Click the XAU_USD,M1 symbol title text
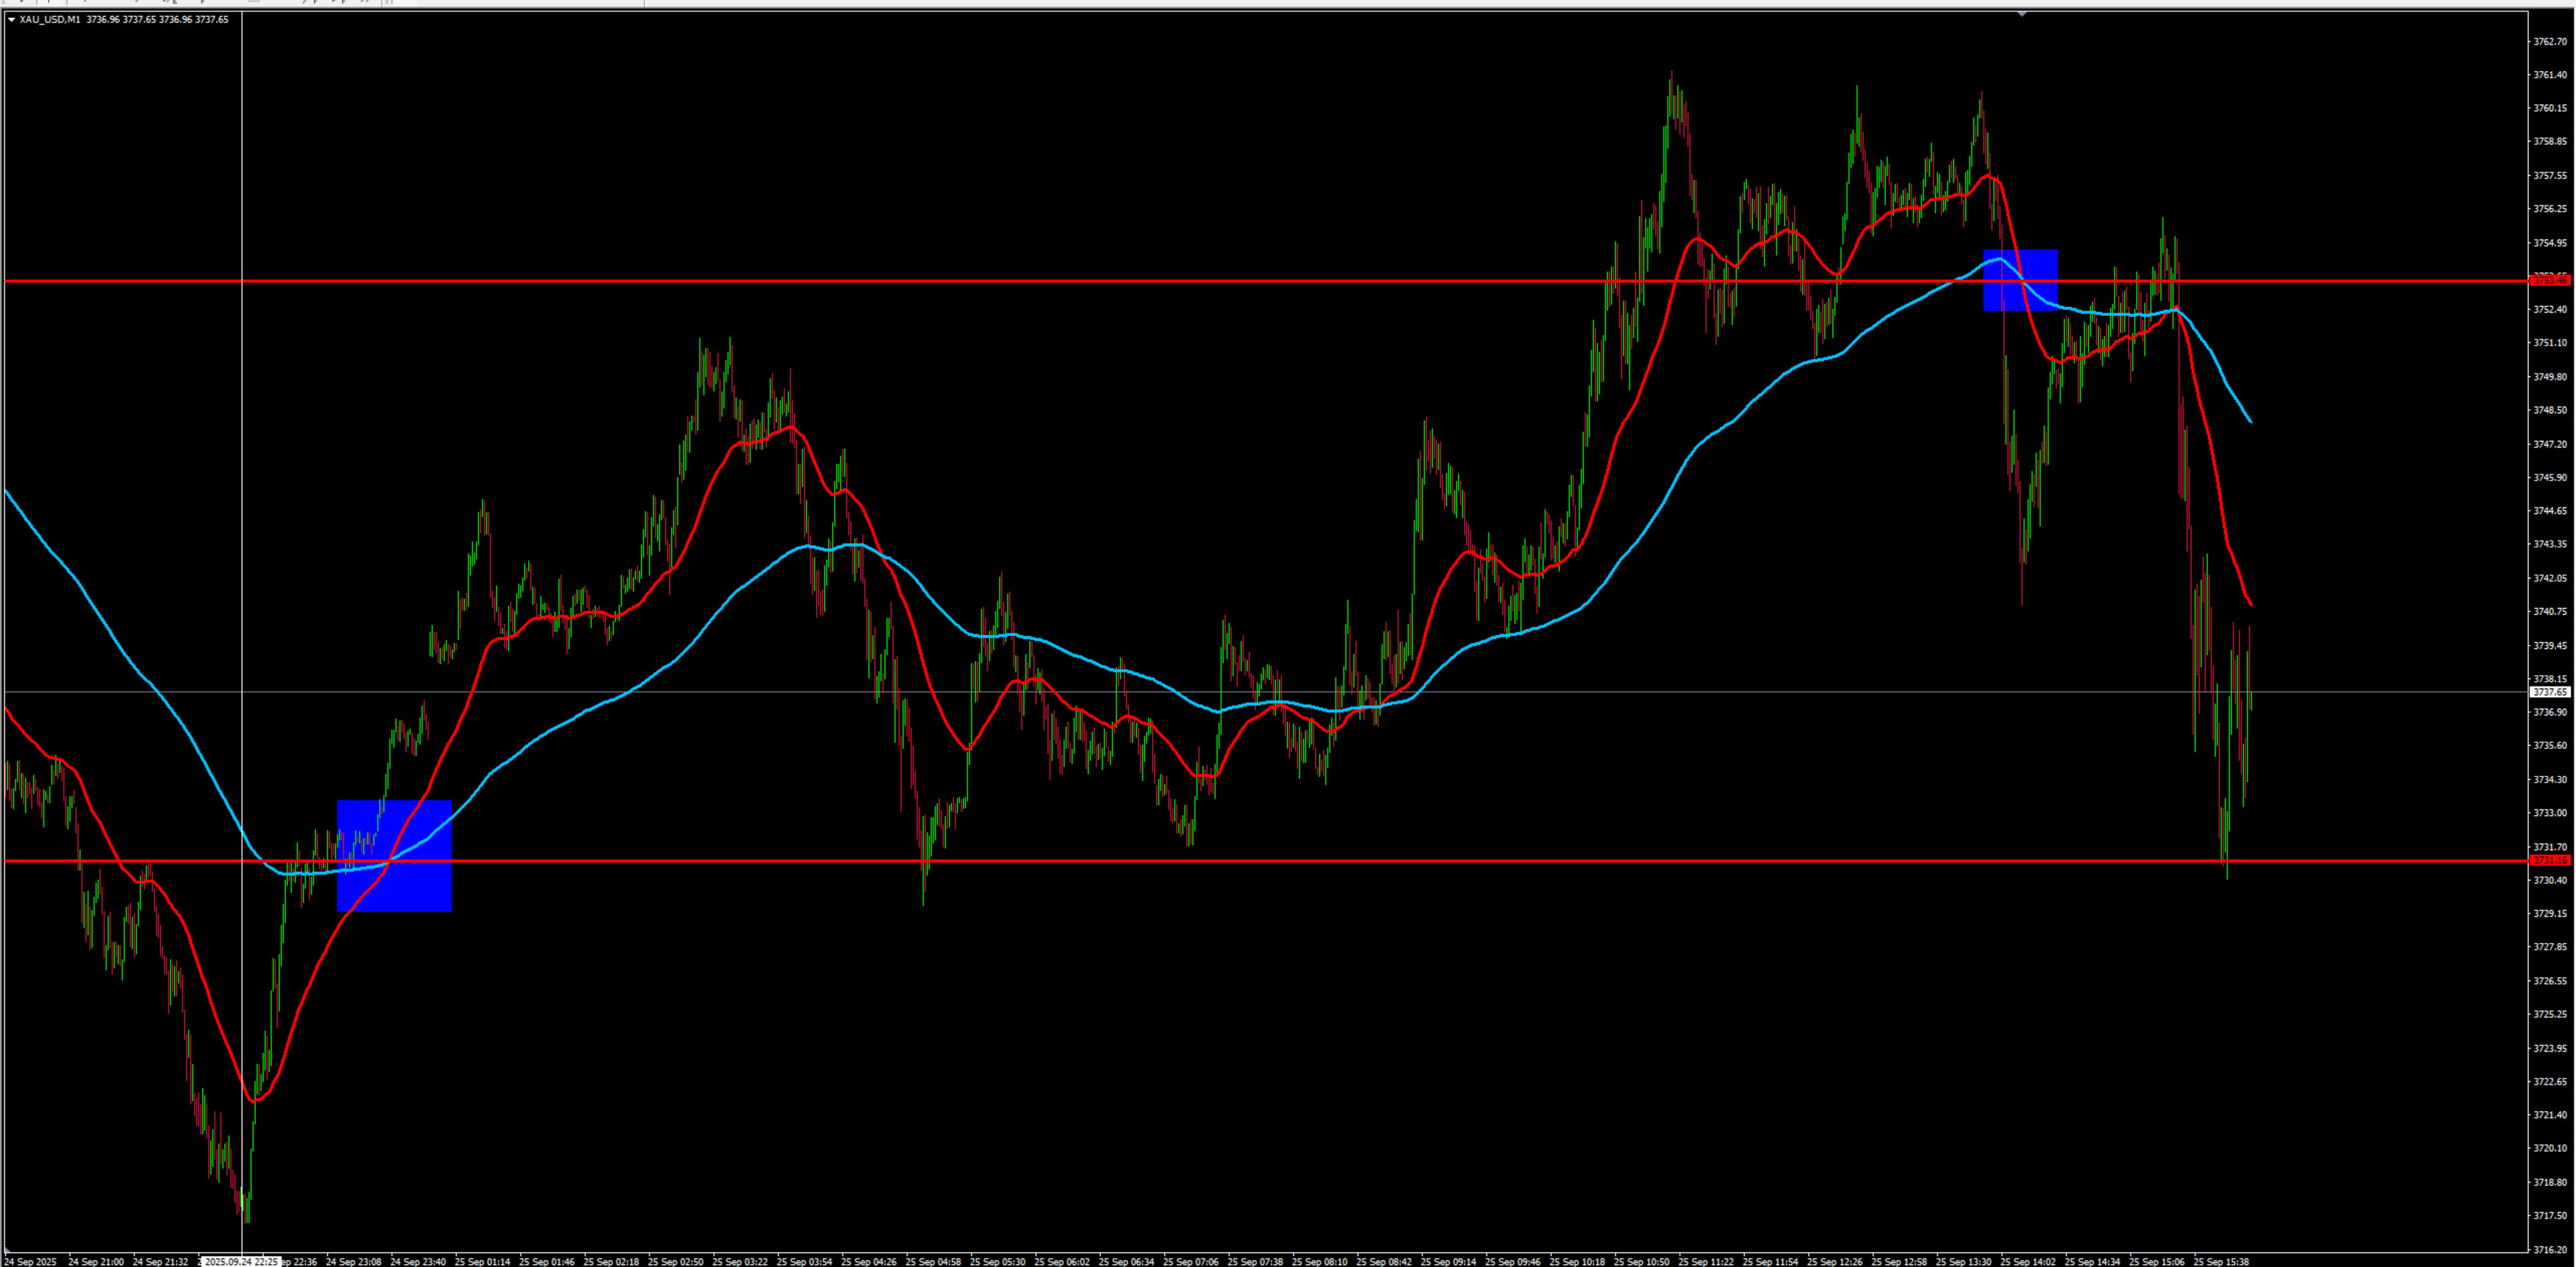Viewport: 2576px width, 1267px height. [49, 20]
